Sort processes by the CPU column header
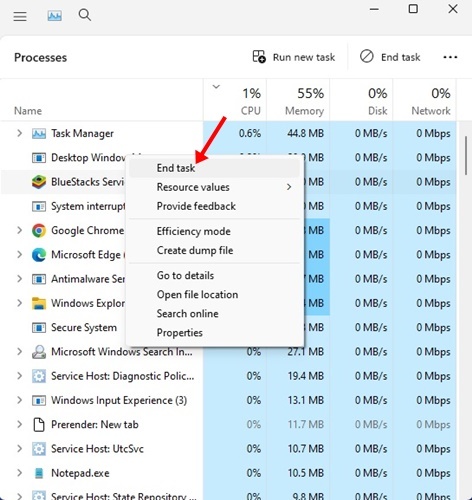This screenshot has height=500, width=472. pyautogui.click(x=235, y=100)
